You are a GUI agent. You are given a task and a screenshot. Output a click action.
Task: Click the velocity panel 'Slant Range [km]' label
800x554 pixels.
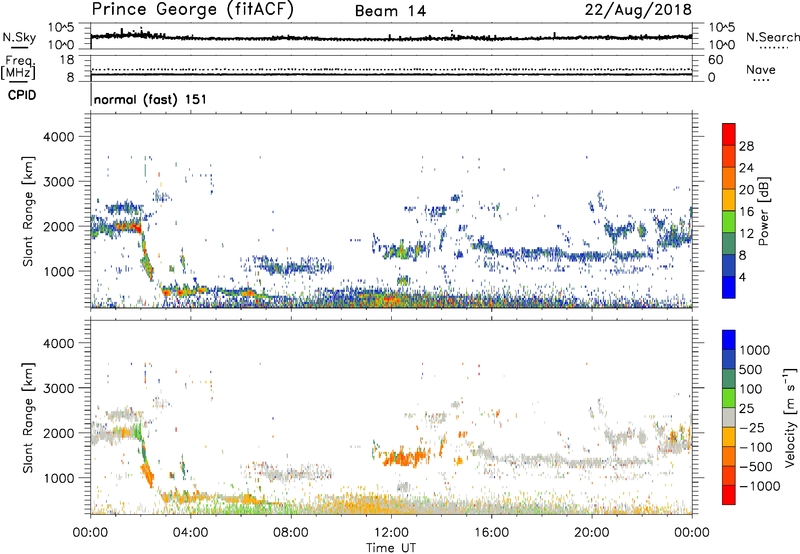coord(28,417)
